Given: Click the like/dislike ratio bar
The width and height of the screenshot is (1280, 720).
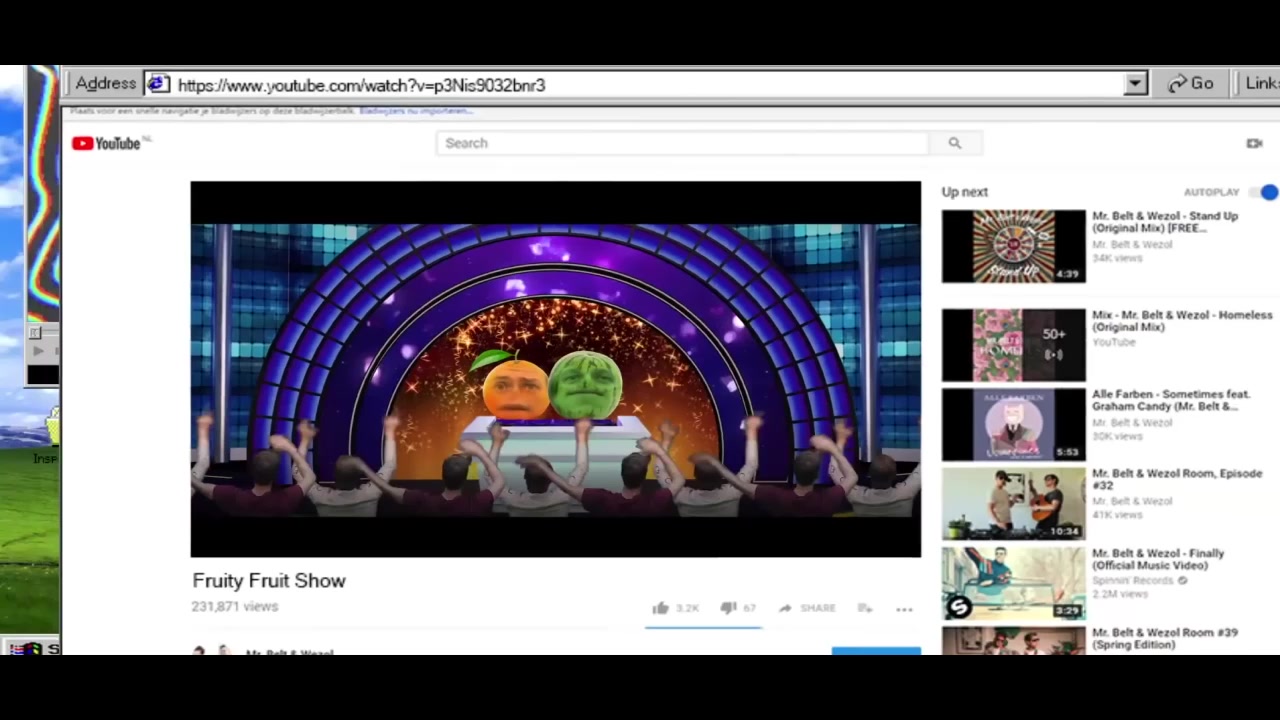Looking at the screenshot, I should point(703,628).
